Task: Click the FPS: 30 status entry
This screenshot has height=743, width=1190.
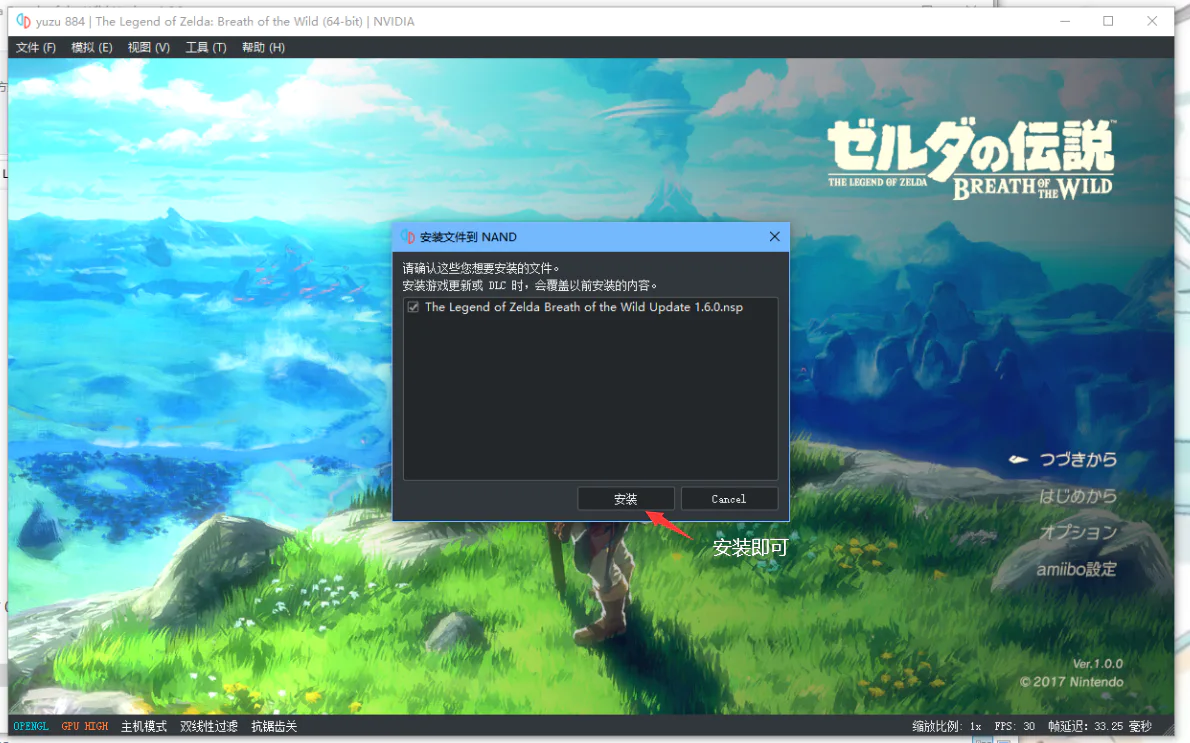Action: 1015,726
